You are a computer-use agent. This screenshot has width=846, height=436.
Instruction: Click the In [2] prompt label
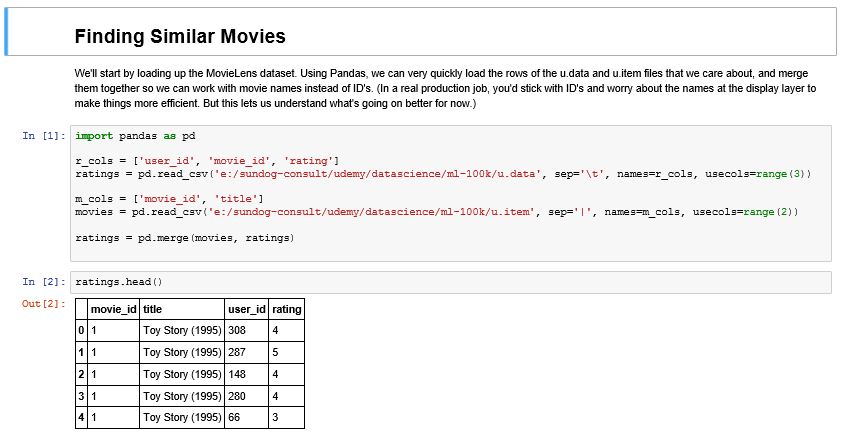pos(44,282)
